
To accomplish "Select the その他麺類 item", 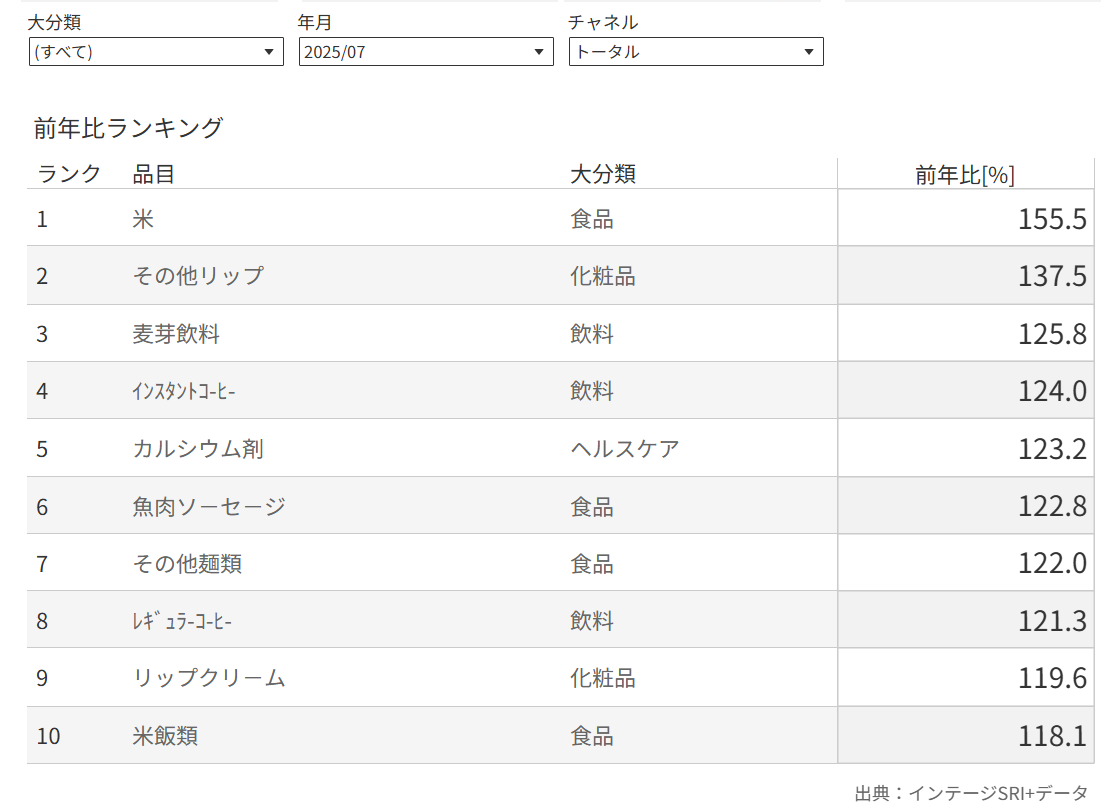I will pyautogui.click(x=187, y=564).
